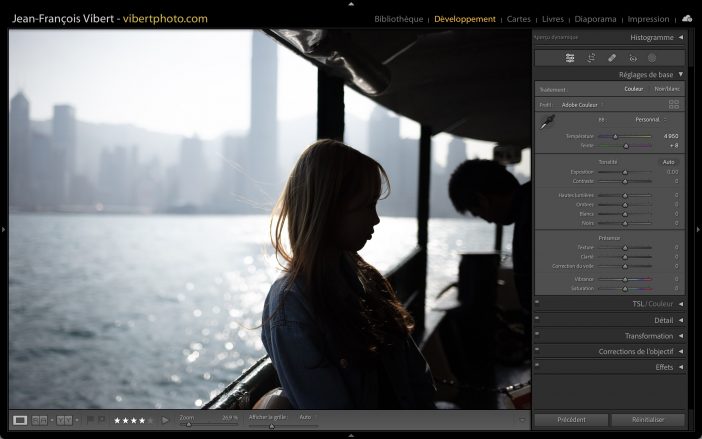Open the Bibliothèque module
The width and height of the screenshot is (702, 439).
398,19
